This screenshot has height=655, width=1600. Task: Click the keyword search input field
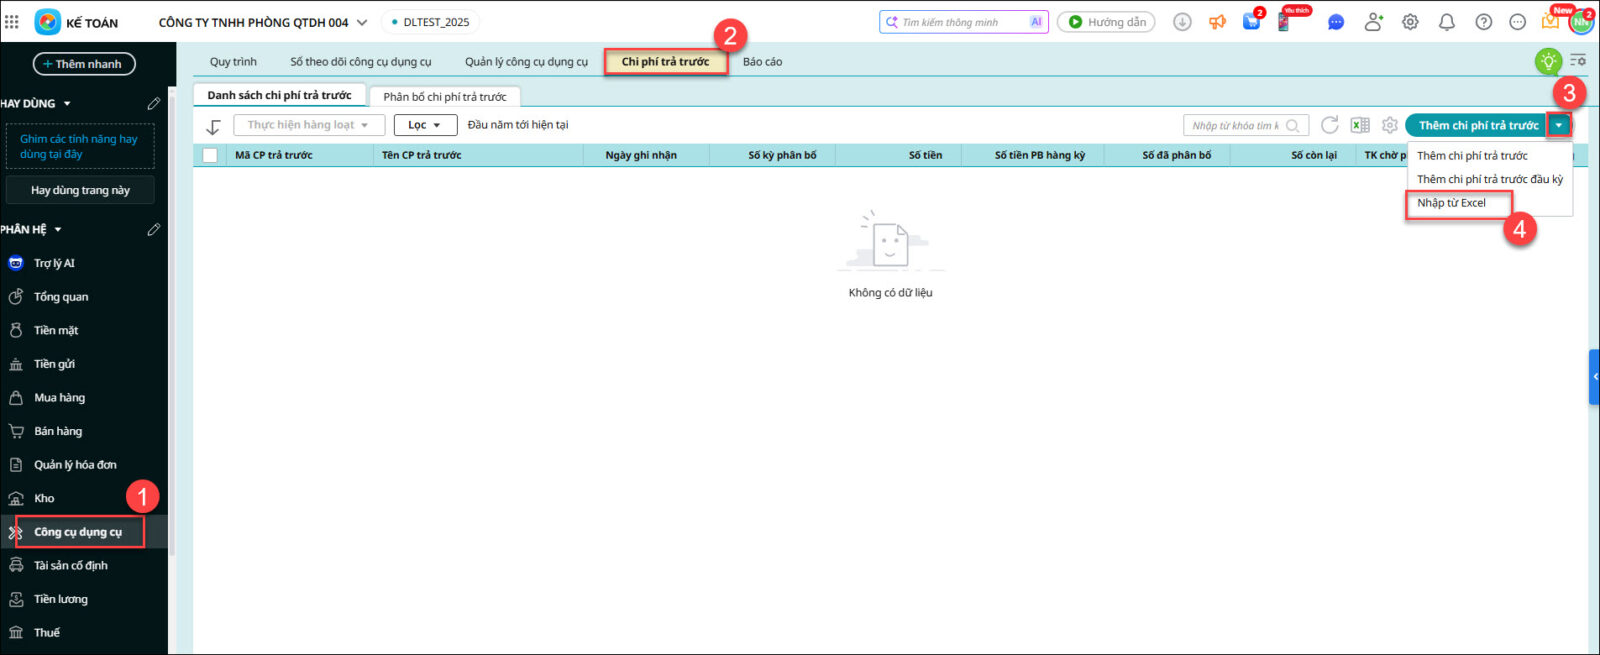click(x=1235, y=125)
